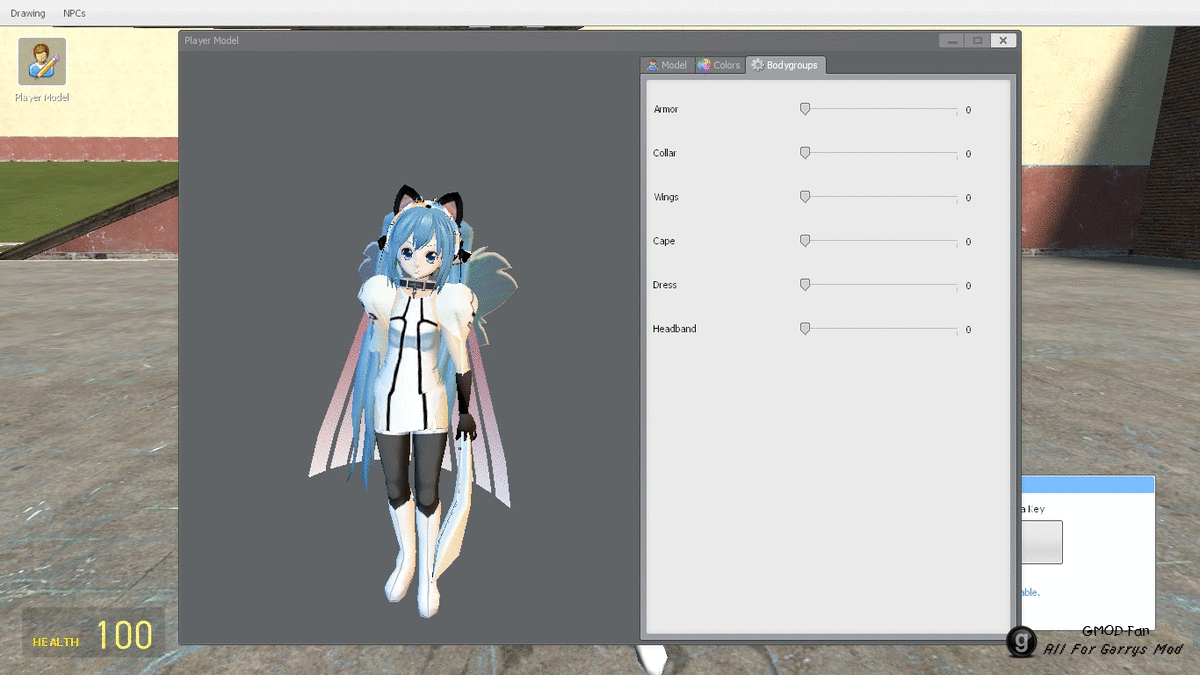
Task: Click the Armor label
Action: tap(666, 109)
